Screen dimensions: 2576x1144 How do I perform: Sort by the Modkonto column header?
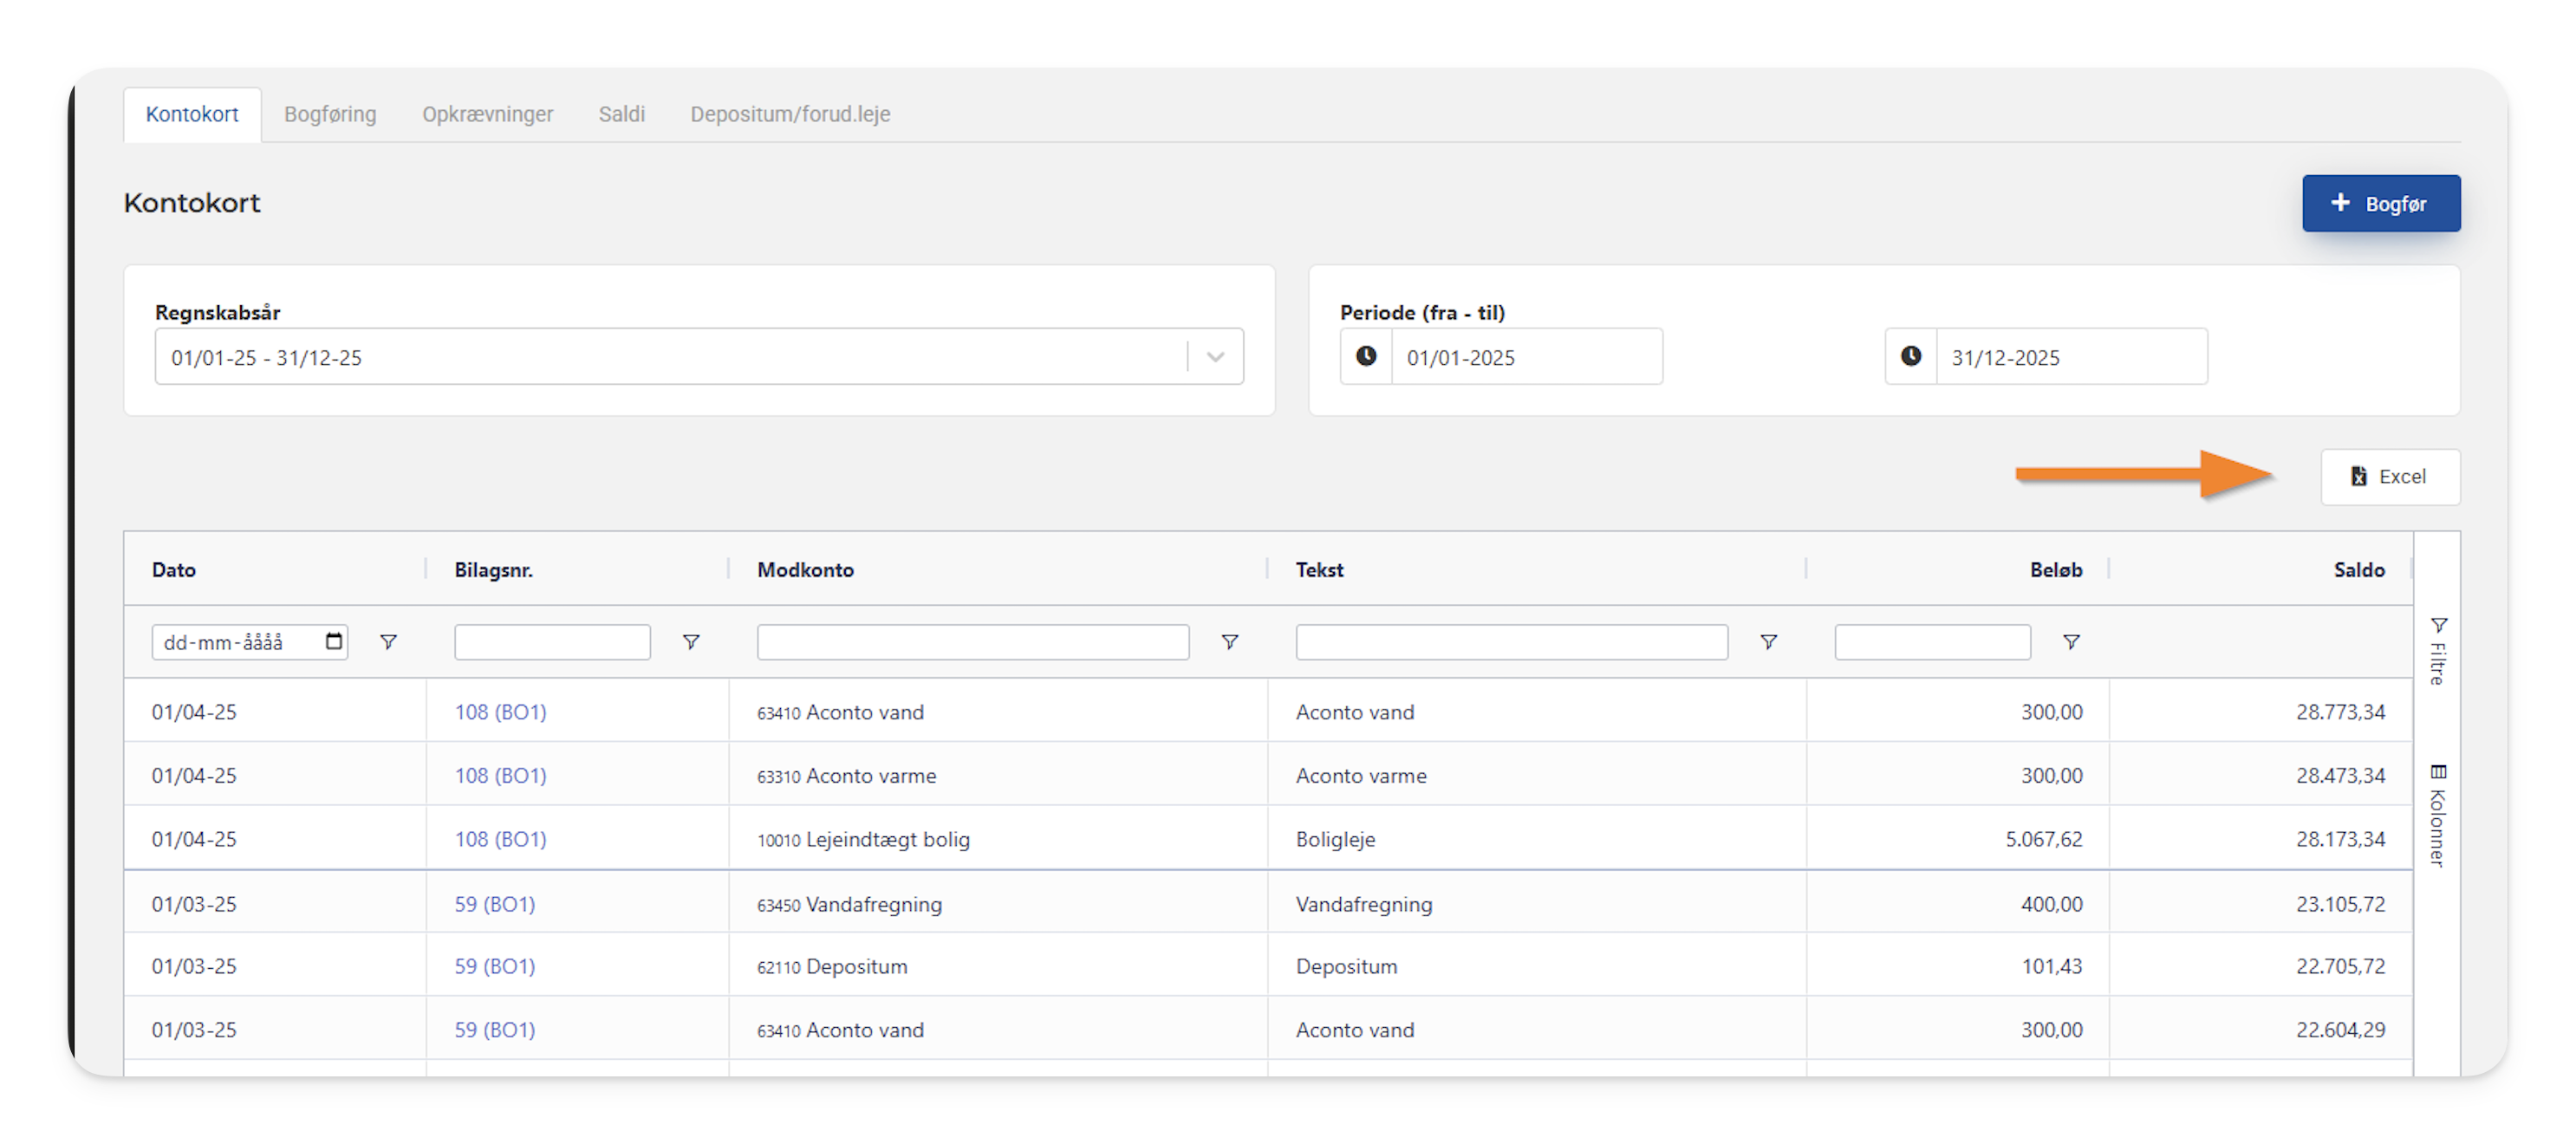click(x=805, y=570)
